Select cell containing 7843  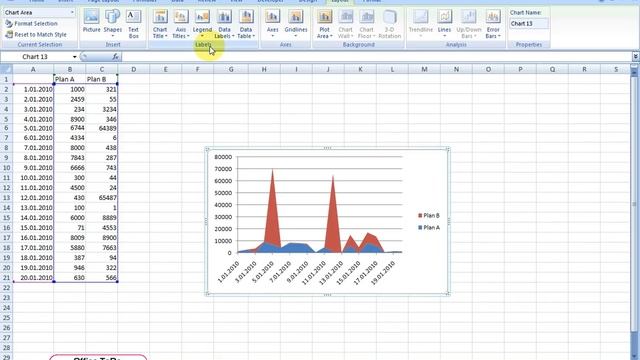tap(69, 158)
